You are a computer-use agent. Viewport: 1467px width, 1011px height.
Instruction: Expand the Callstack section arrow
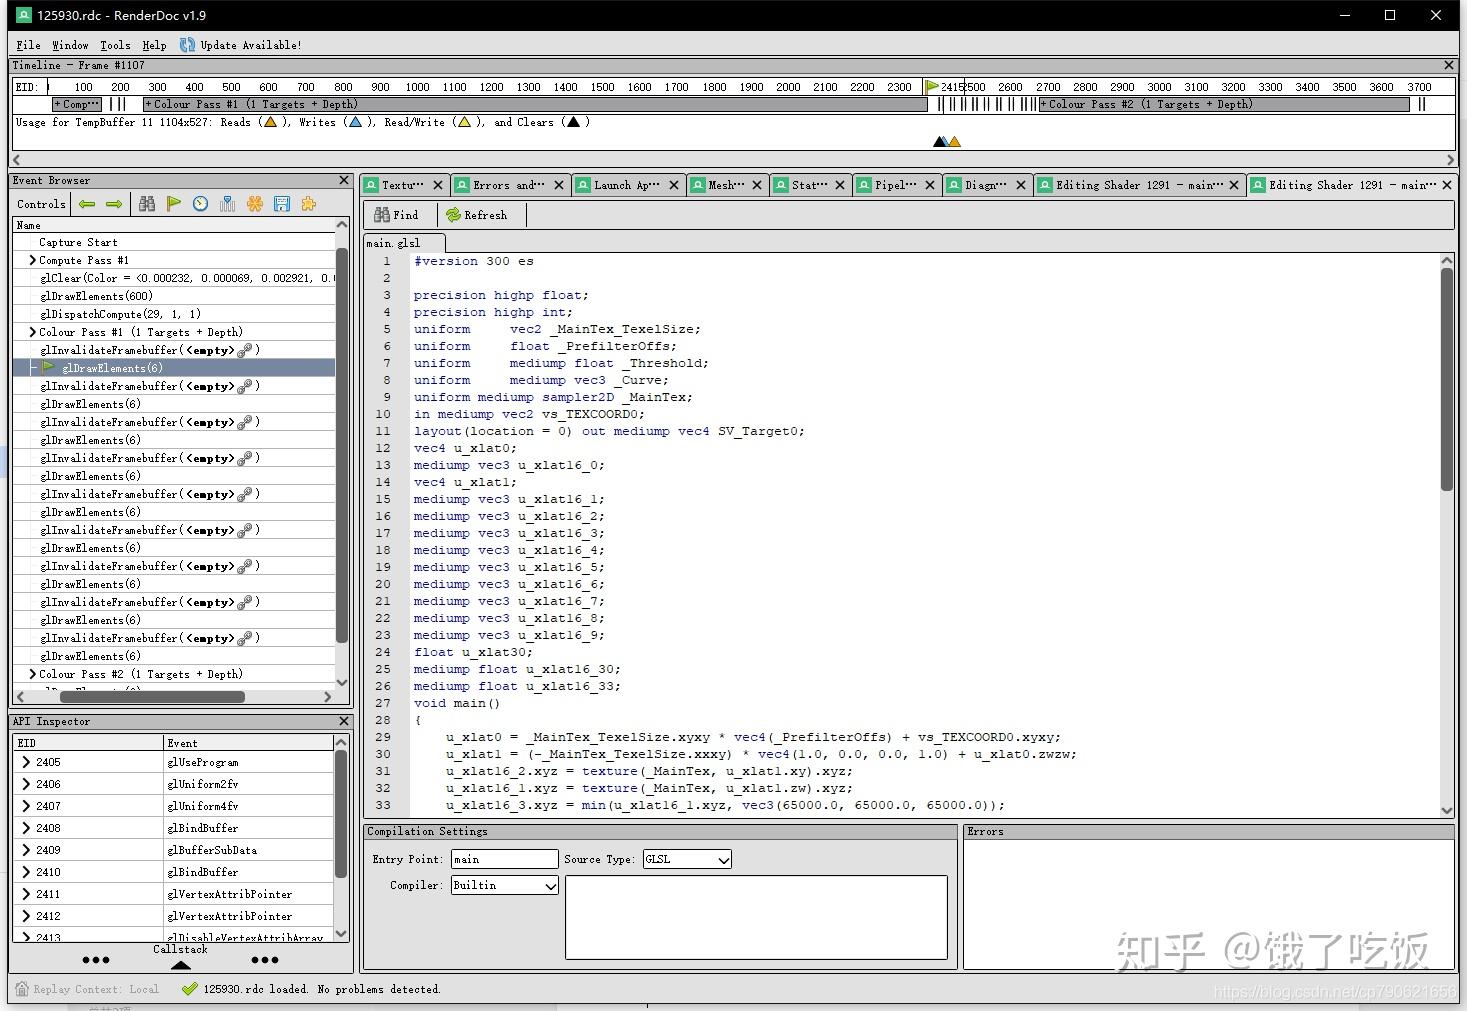coord(180,965)
